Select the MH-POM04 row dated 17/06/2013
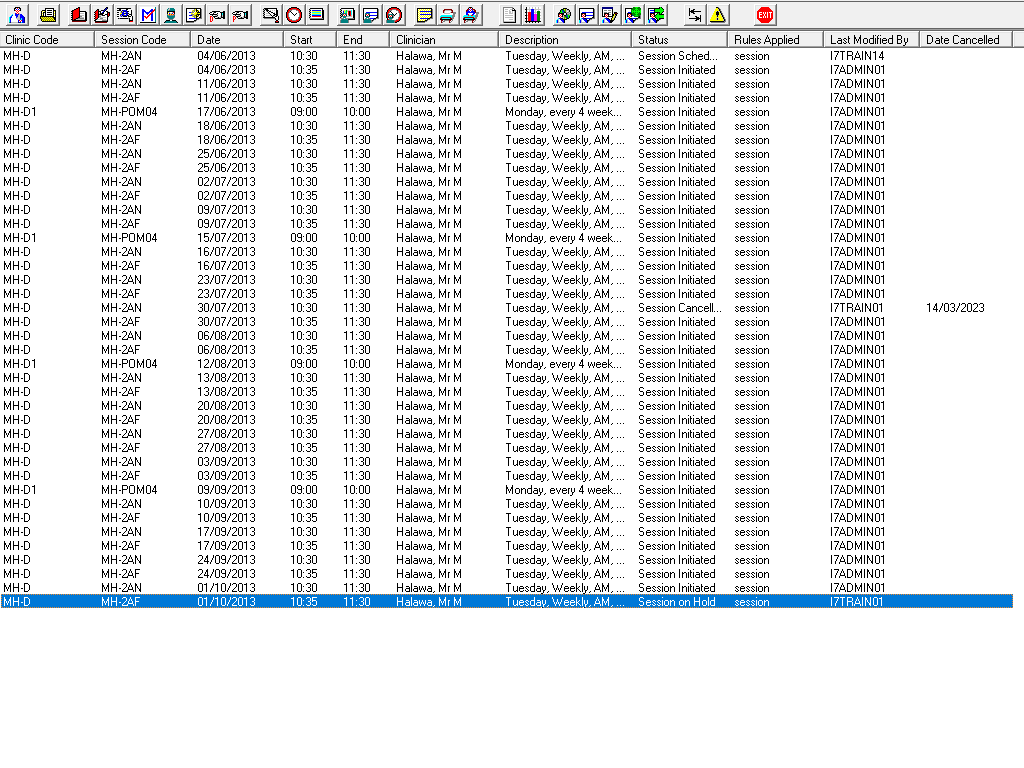 click(506, 112)
